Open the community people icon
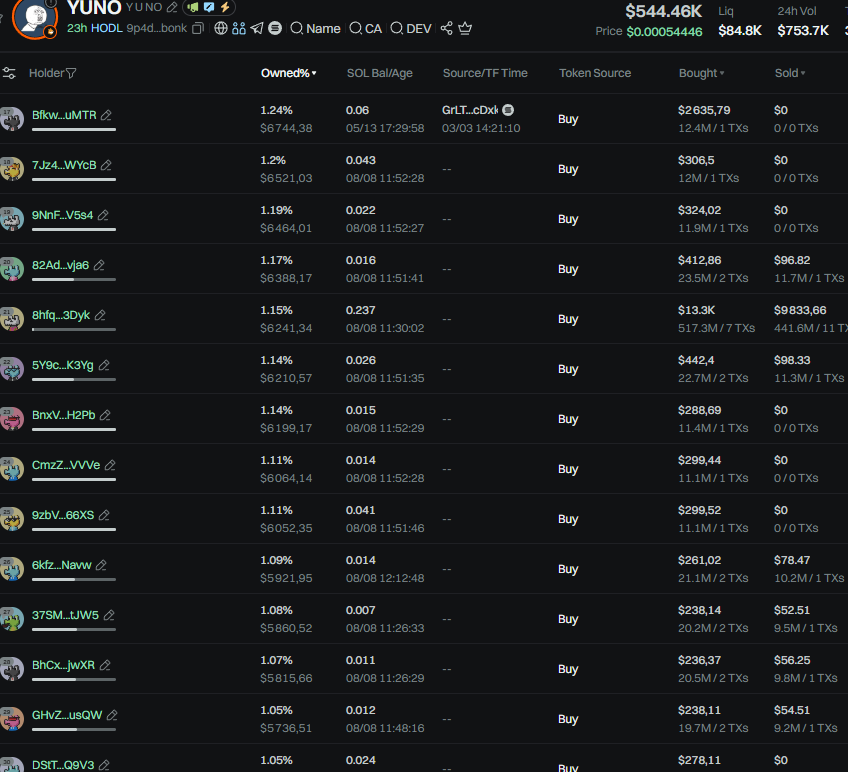Viewport: 848px width, 772px height. (238, 28)
